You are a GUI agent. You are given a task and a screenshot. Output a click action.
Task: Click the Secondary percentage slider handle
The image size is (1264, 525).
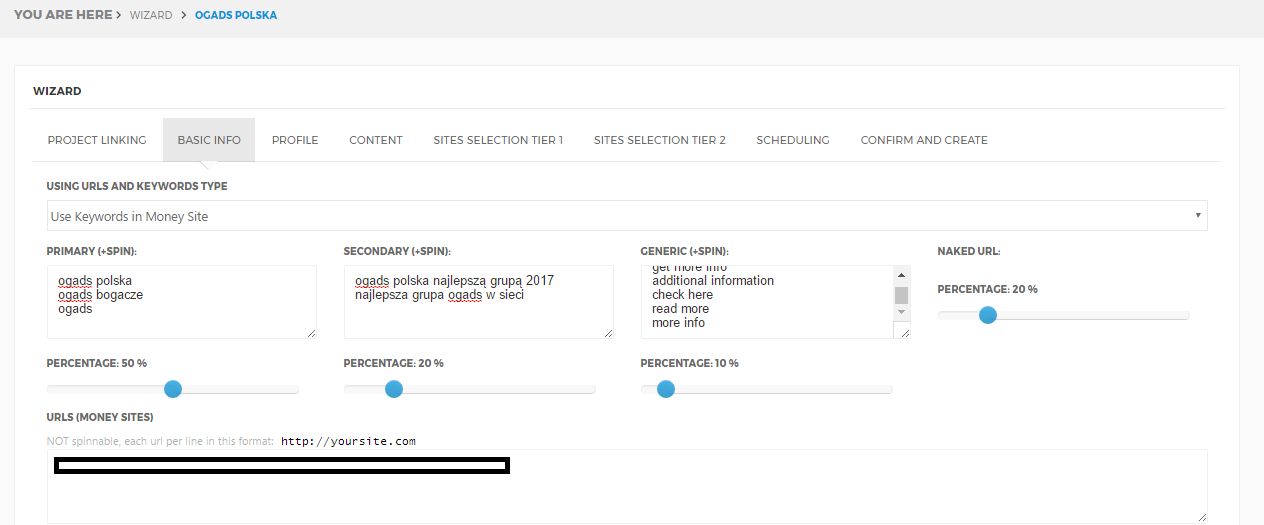coord(394,389)
